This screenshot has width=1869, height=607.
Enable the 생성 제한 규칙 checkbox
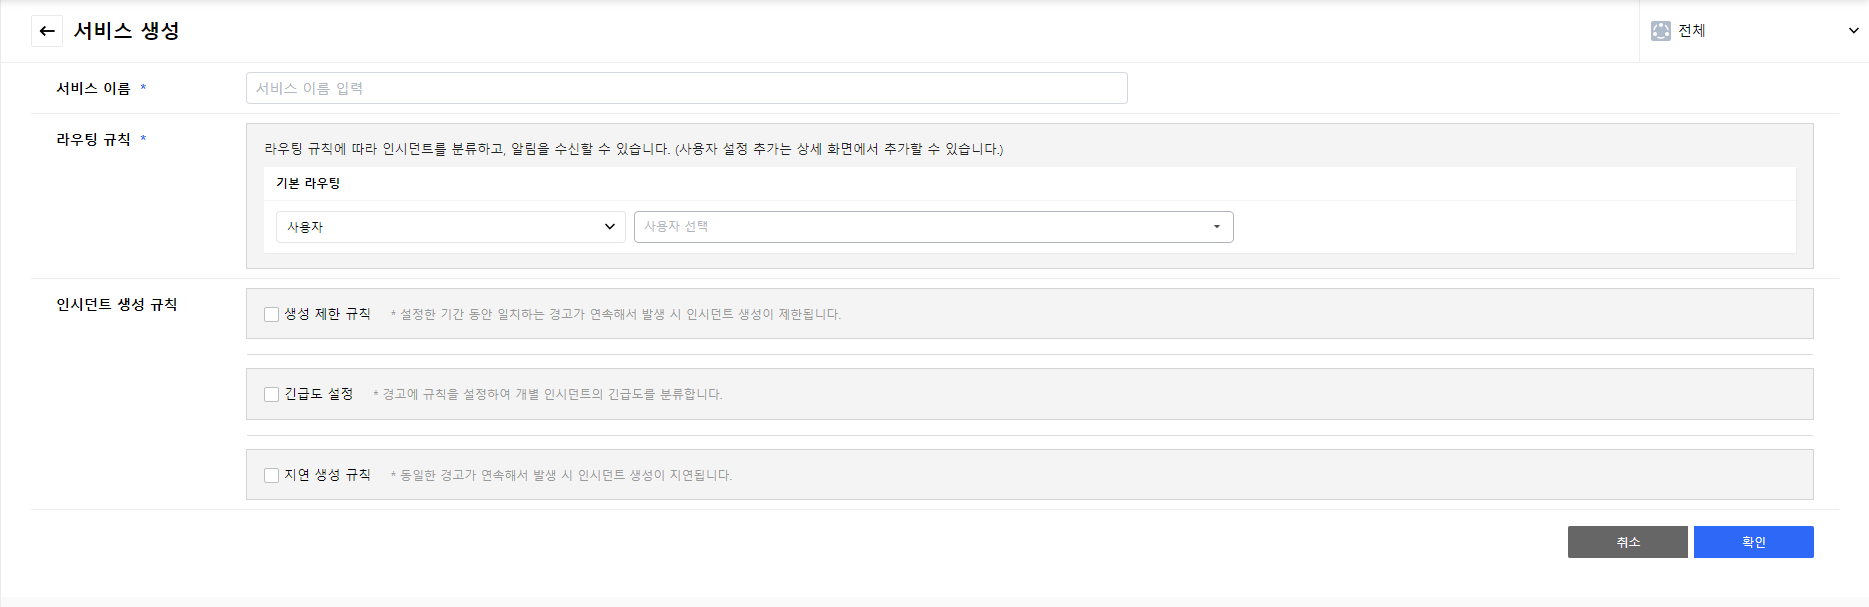271,314
